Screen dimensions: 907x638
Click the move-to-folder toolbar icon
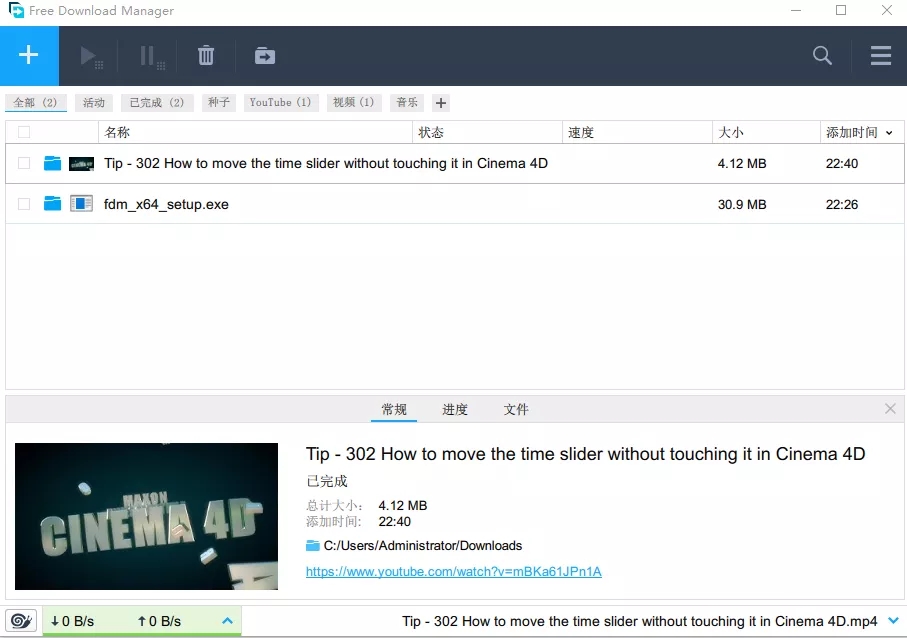coord(265,56)
